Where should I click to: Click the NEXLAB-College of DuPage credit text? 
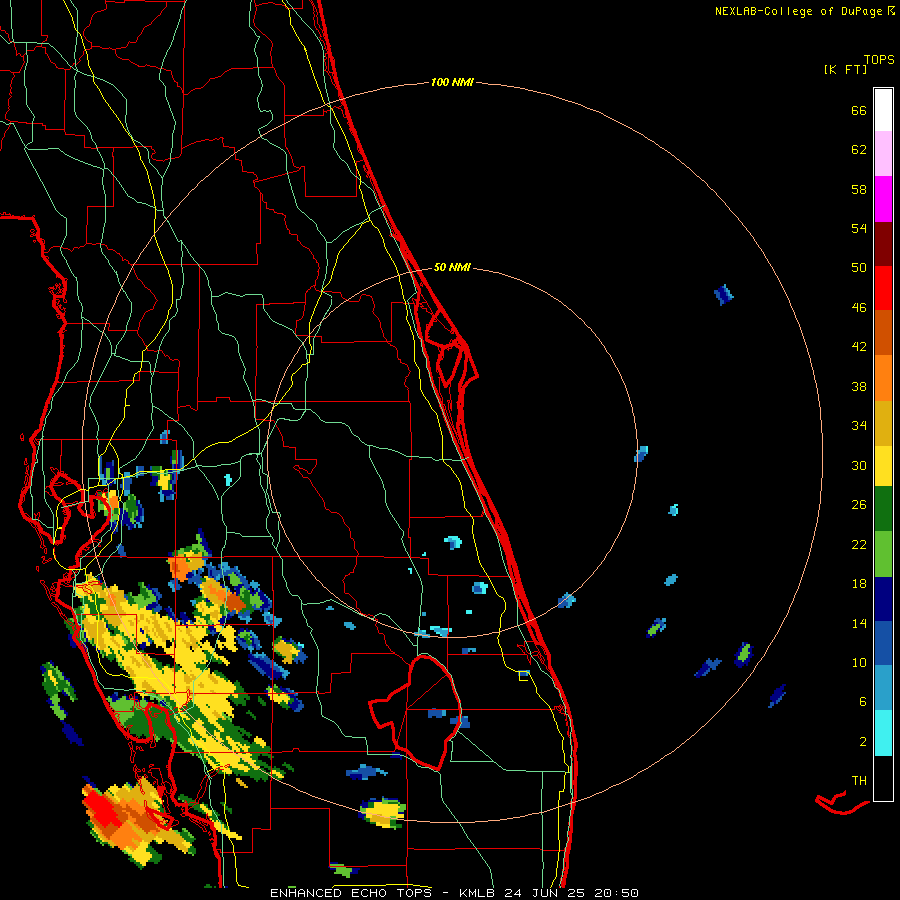point(805,11)
